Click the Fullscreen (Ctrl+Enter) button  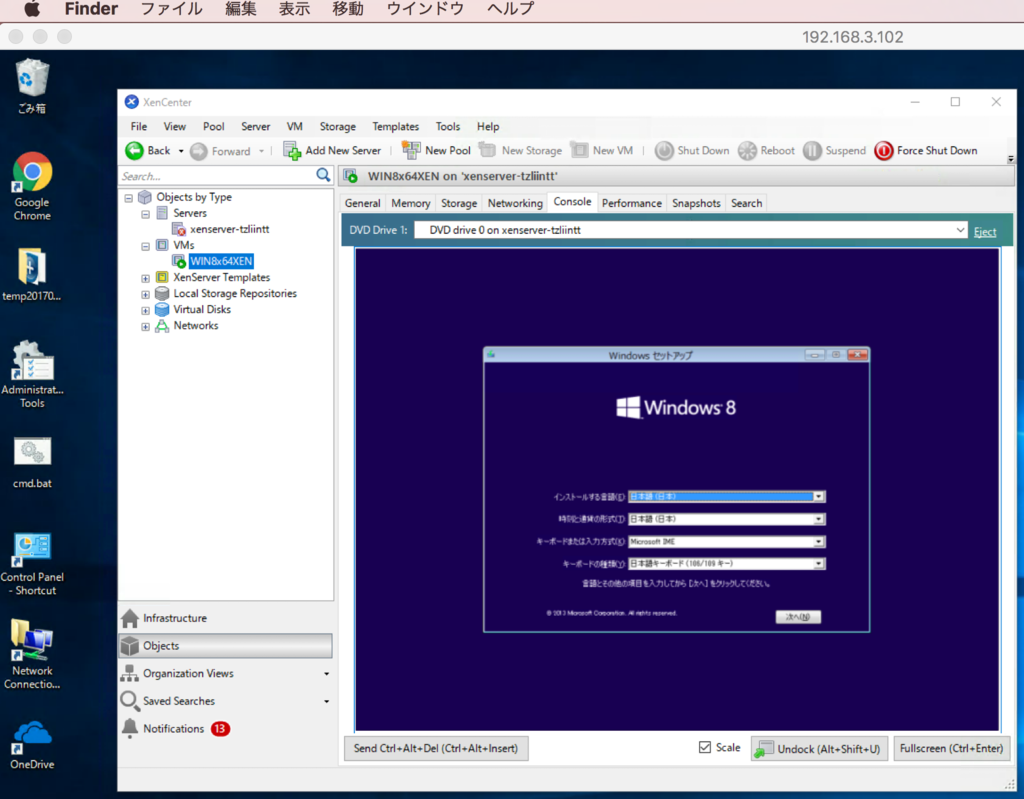[952, 748]
